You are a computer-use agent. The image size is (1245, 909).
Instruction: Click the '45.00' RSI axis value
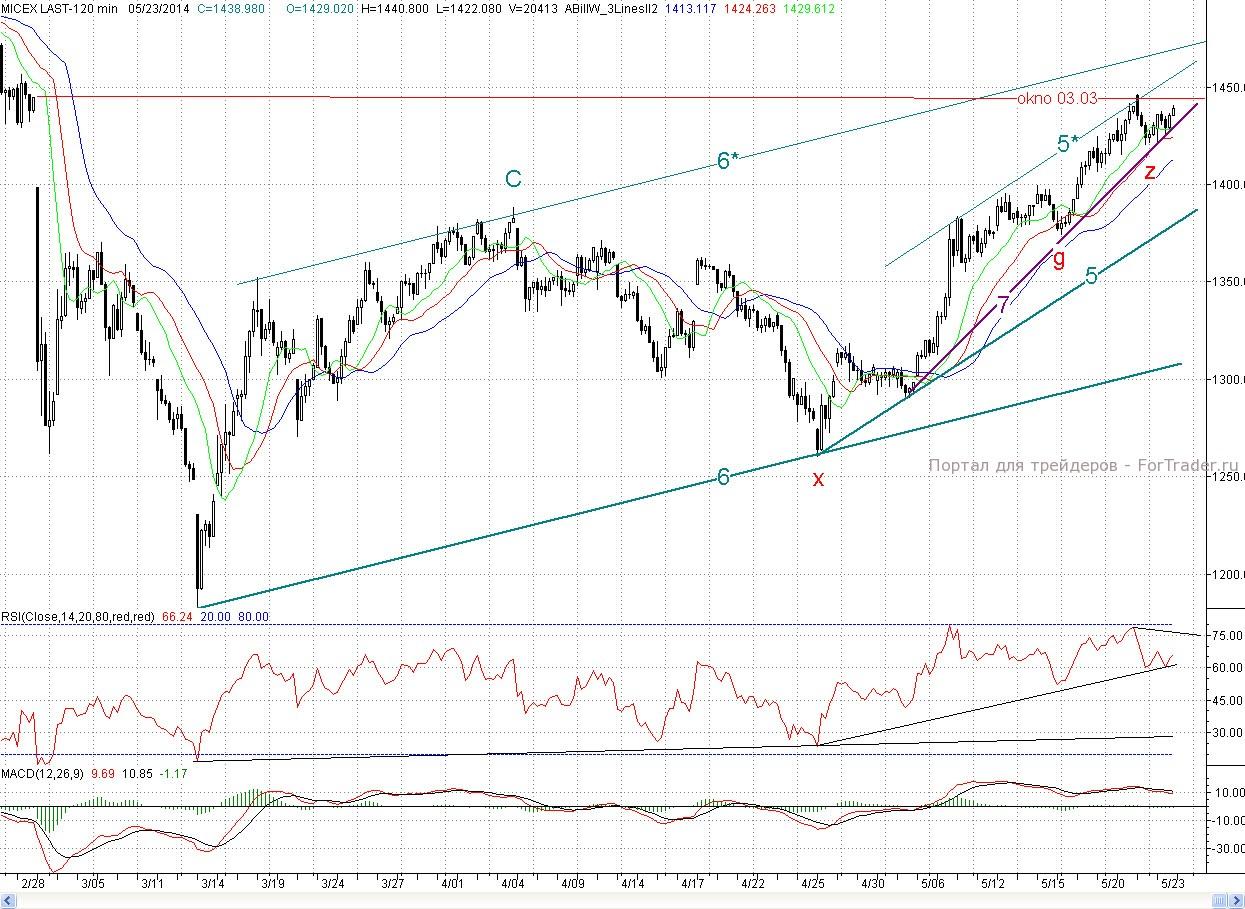[x=1227, y=701]
